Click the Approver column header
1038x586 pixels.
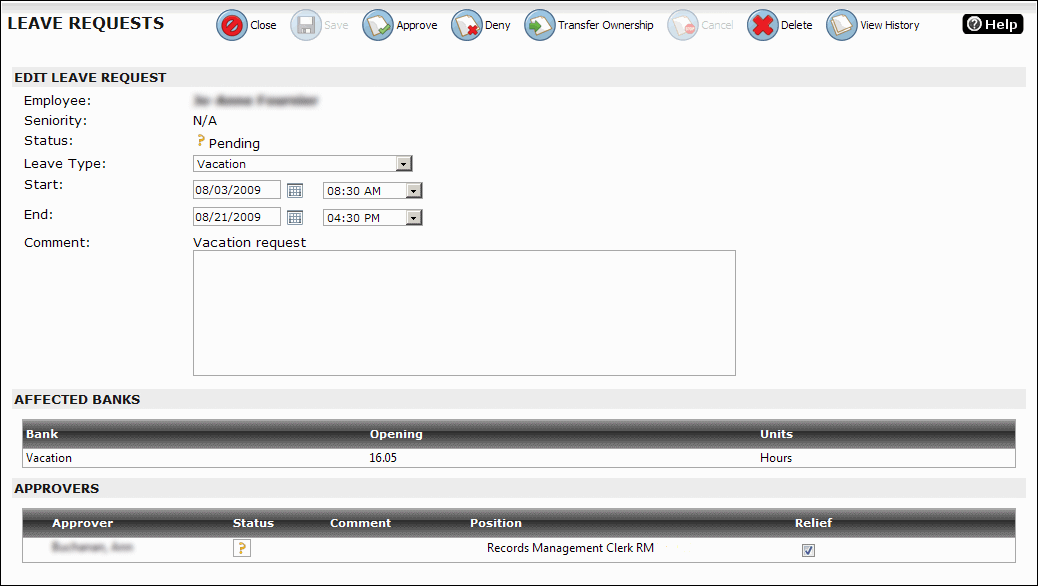[82, 523]
